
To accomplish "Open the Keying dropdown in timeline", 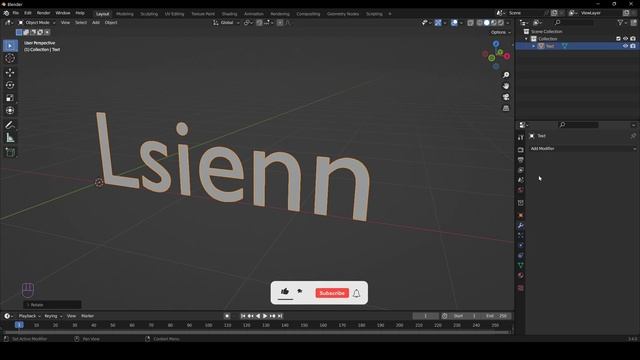I will click(x=53, y=316).
